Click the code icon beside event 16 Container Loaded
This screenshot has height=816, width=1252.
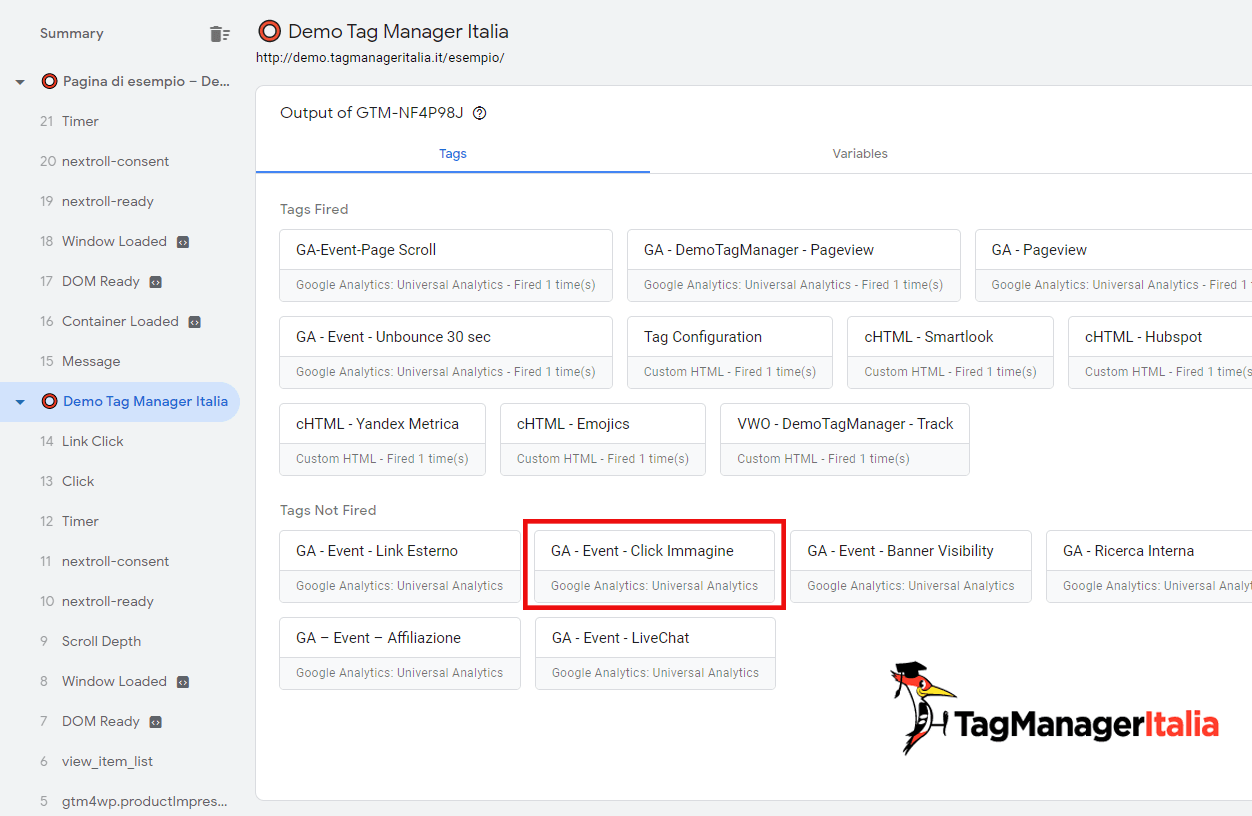(x=195, y=322)
